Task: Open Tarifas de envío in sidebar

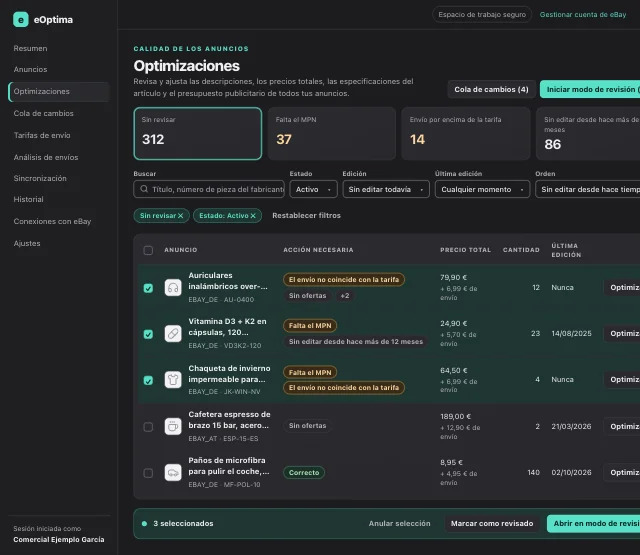Action: [42, 135]
